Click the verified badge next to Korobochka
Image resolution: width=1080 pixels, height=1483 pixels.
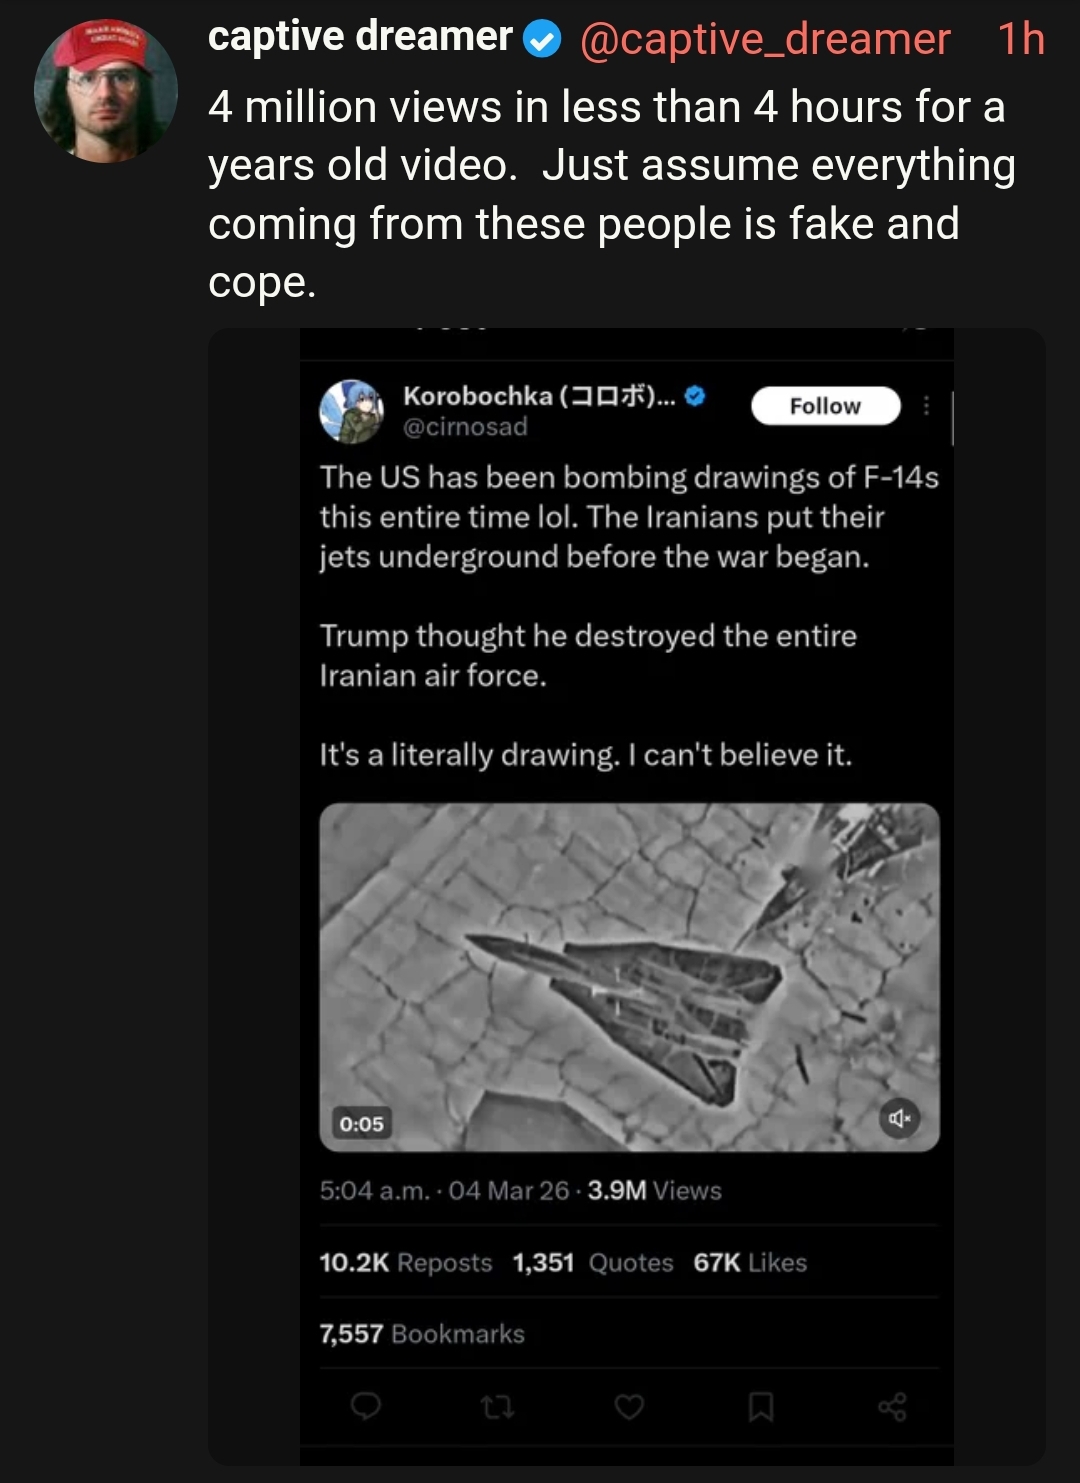[x=696, y=395]
